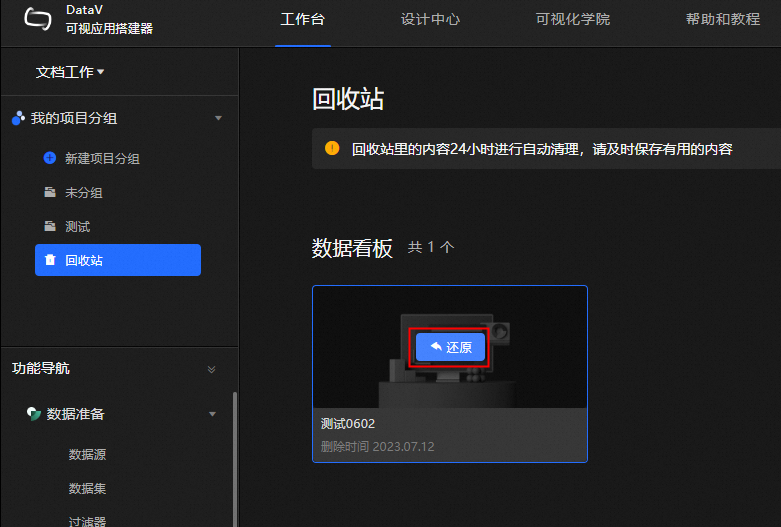Screen dimensions: 781x527
Task: Collapse the 功能导航 double chevron
Action: (x=211, y=369)
